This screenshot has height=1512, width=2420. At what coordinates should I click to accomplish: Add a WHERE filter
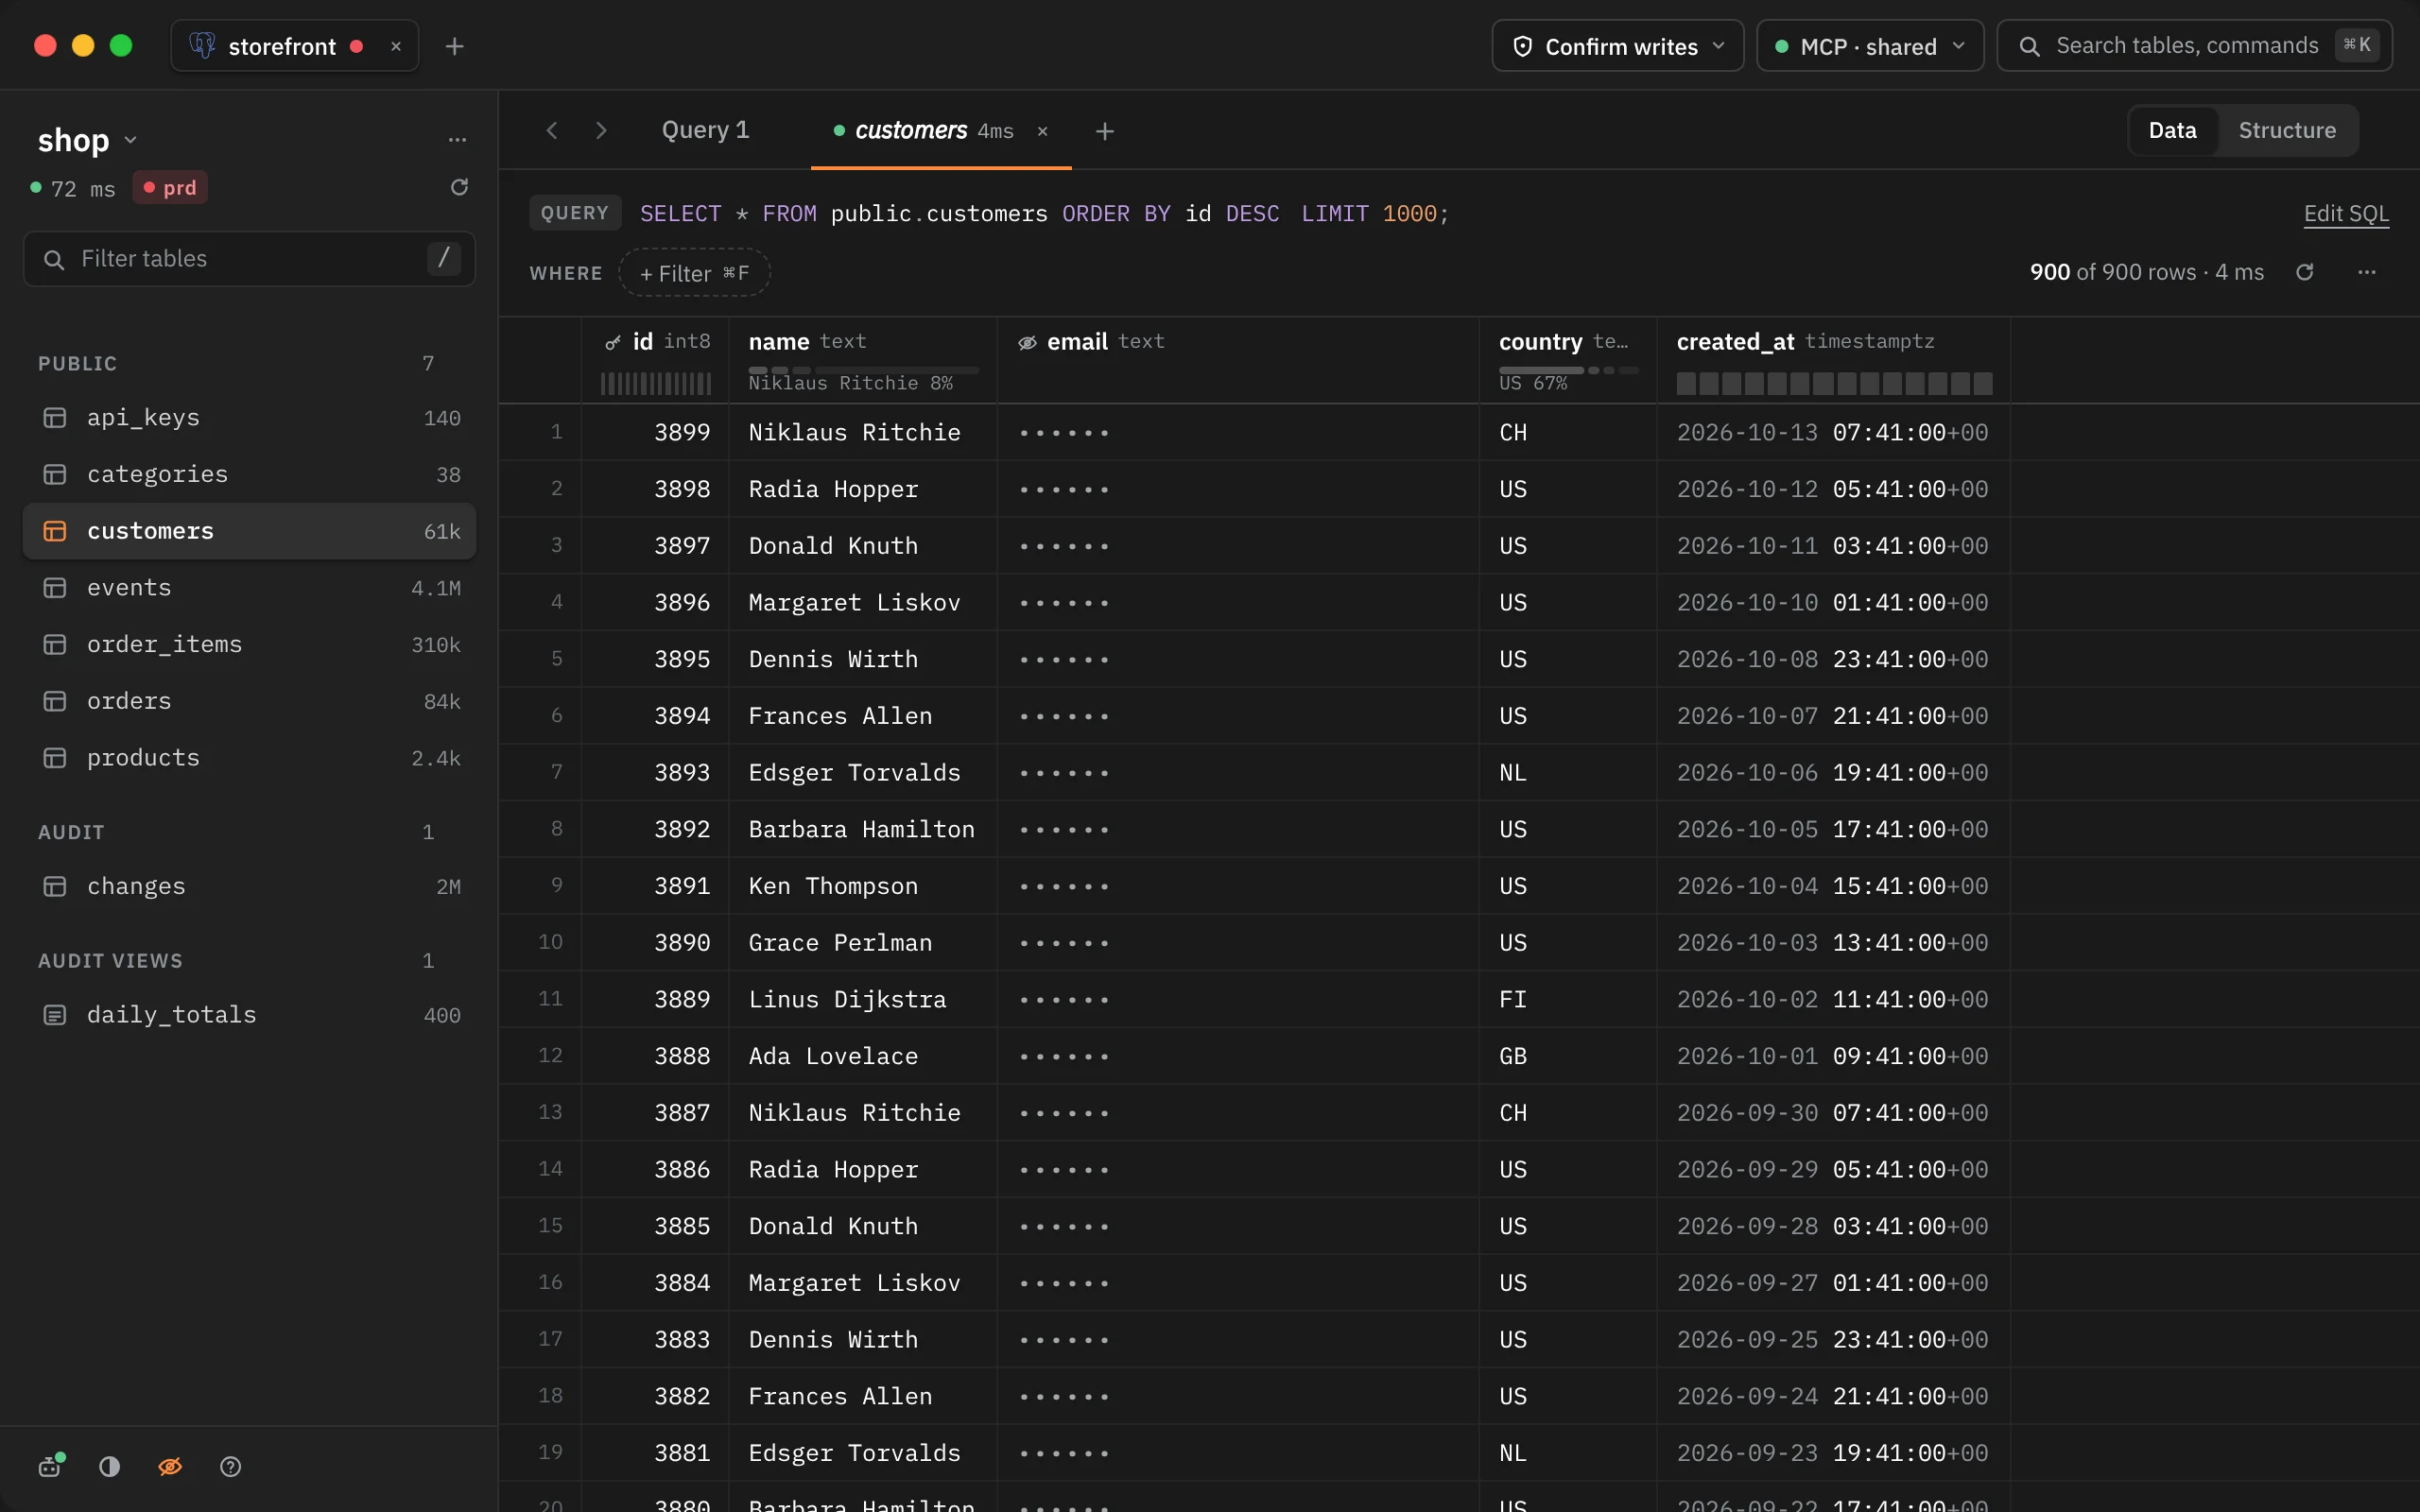pyautogui.click(x=694, y=273)
